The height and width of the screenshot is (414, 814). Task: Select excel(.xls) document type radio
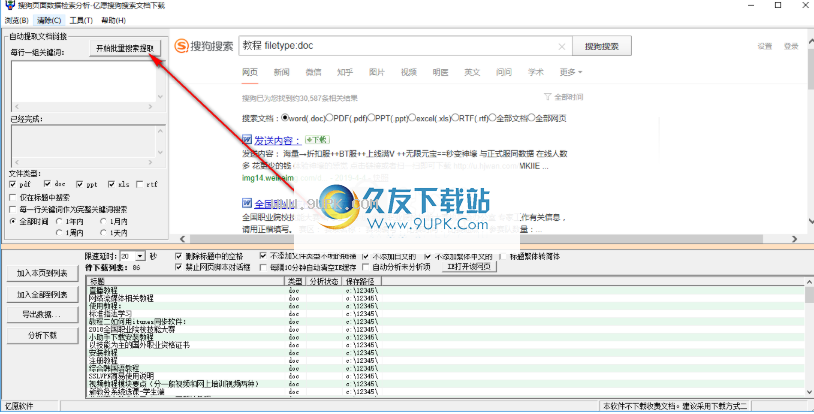(x=412, y=118)
